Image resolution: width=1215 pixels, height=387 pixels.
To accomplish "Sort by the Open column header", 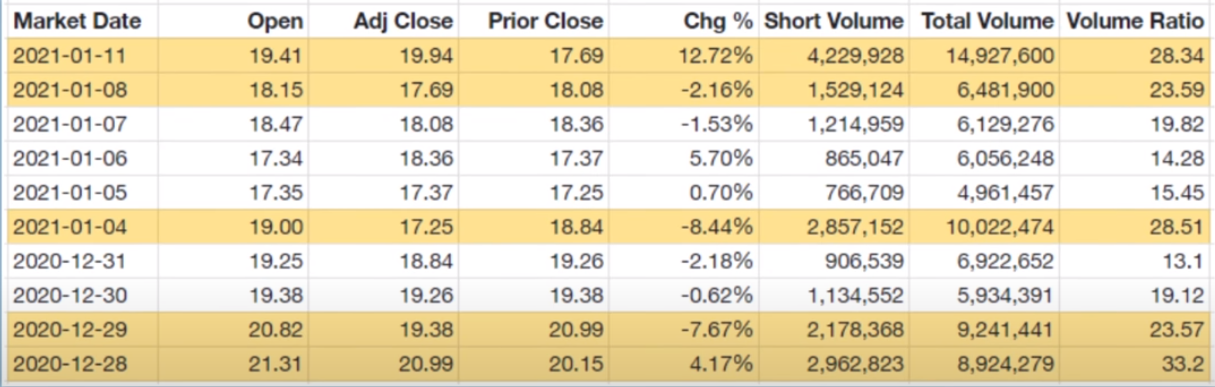I will point(279,21).
